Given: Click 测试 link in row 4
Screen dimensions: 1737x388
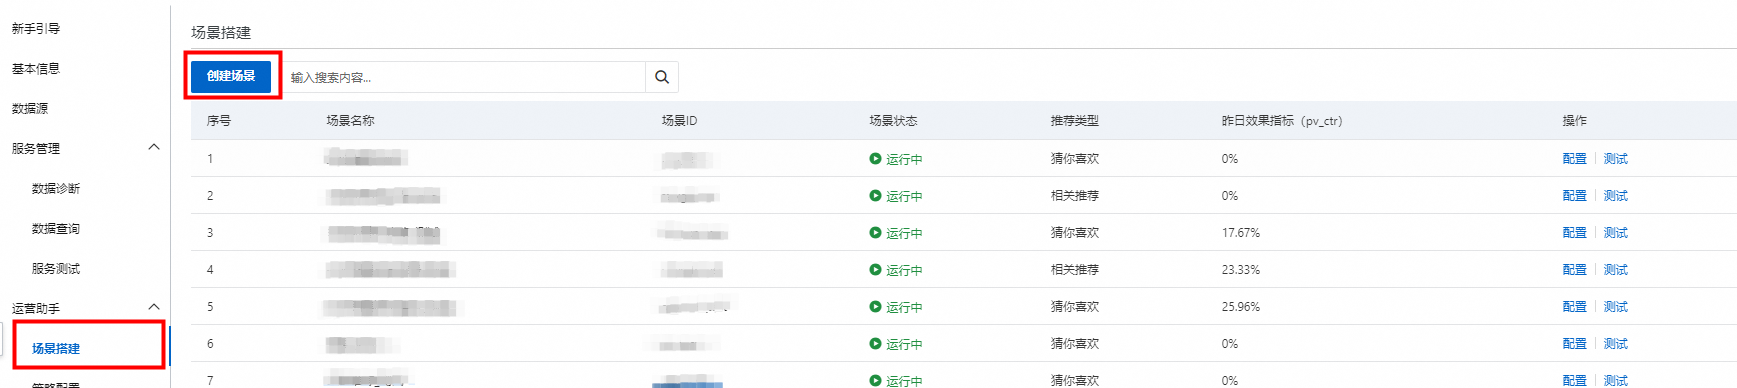Looking at the screenshot, I should coord(1616,270).
